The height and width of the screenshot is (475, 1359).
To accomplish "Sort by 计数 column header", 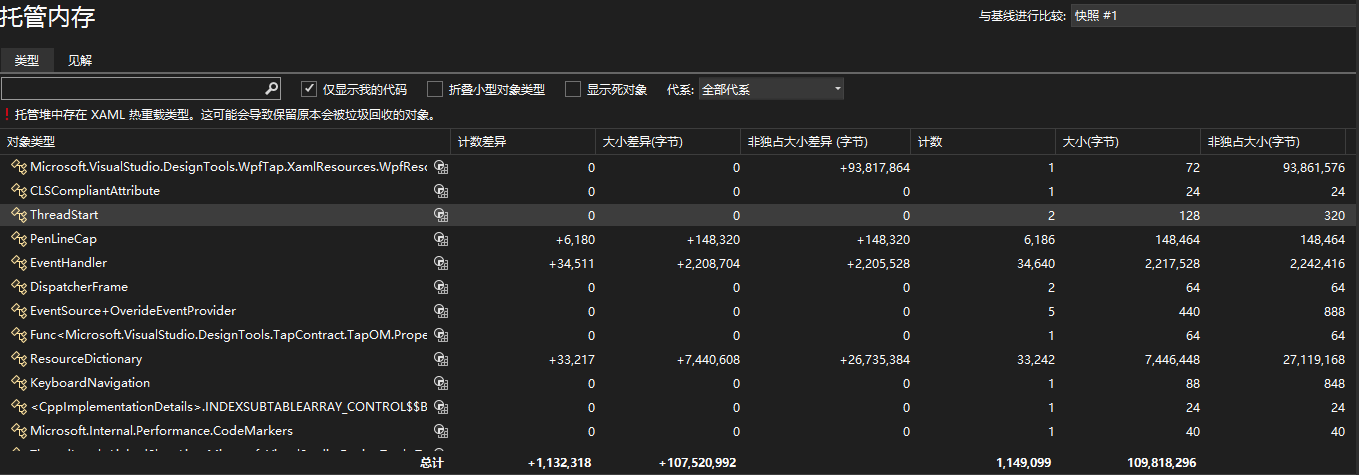I will pyautogui.click(x=983, y=142).
